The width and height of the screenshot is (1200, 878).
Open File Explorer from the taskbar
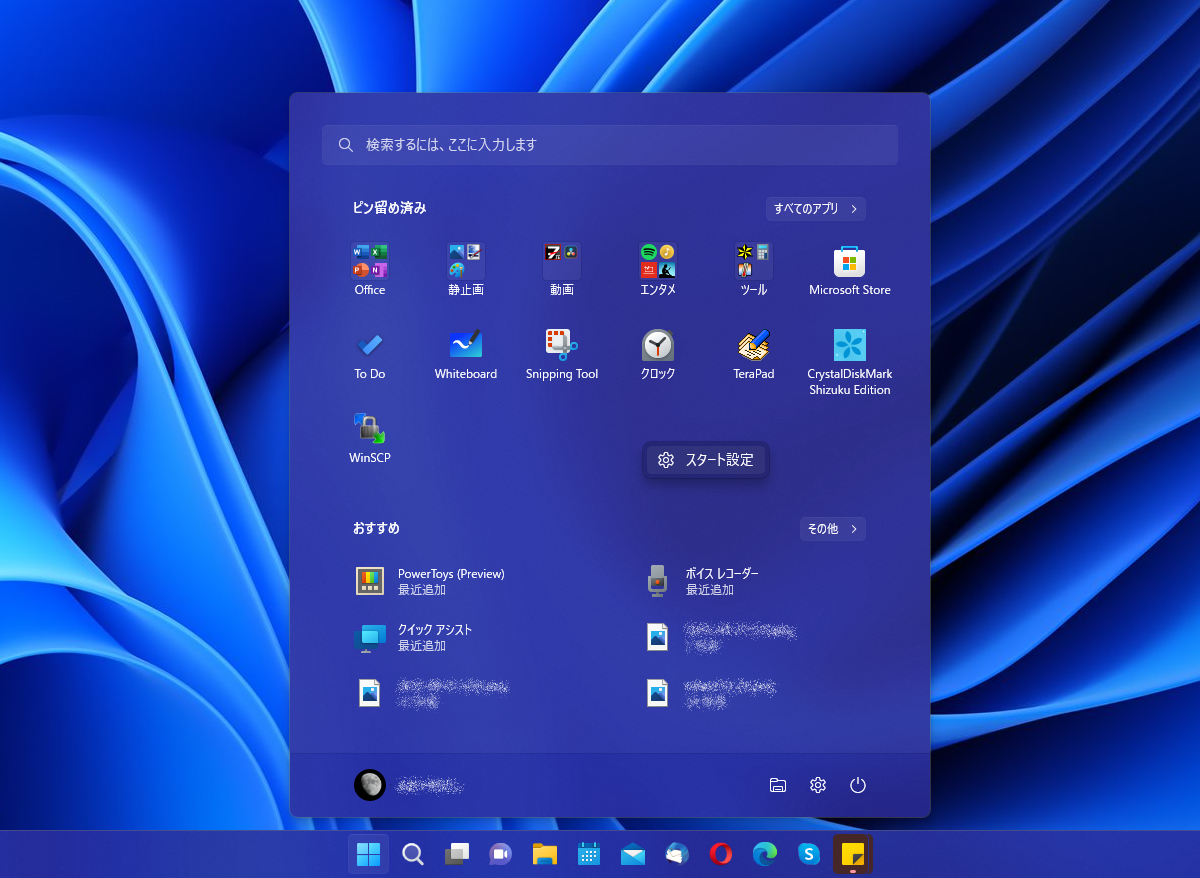click(544, 854)
